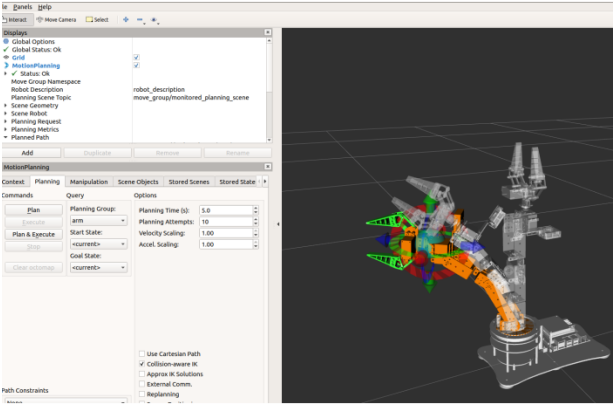Close the MotionPlanning panel
This screenshot has width=613, height=404.
[x=267, y=167]
